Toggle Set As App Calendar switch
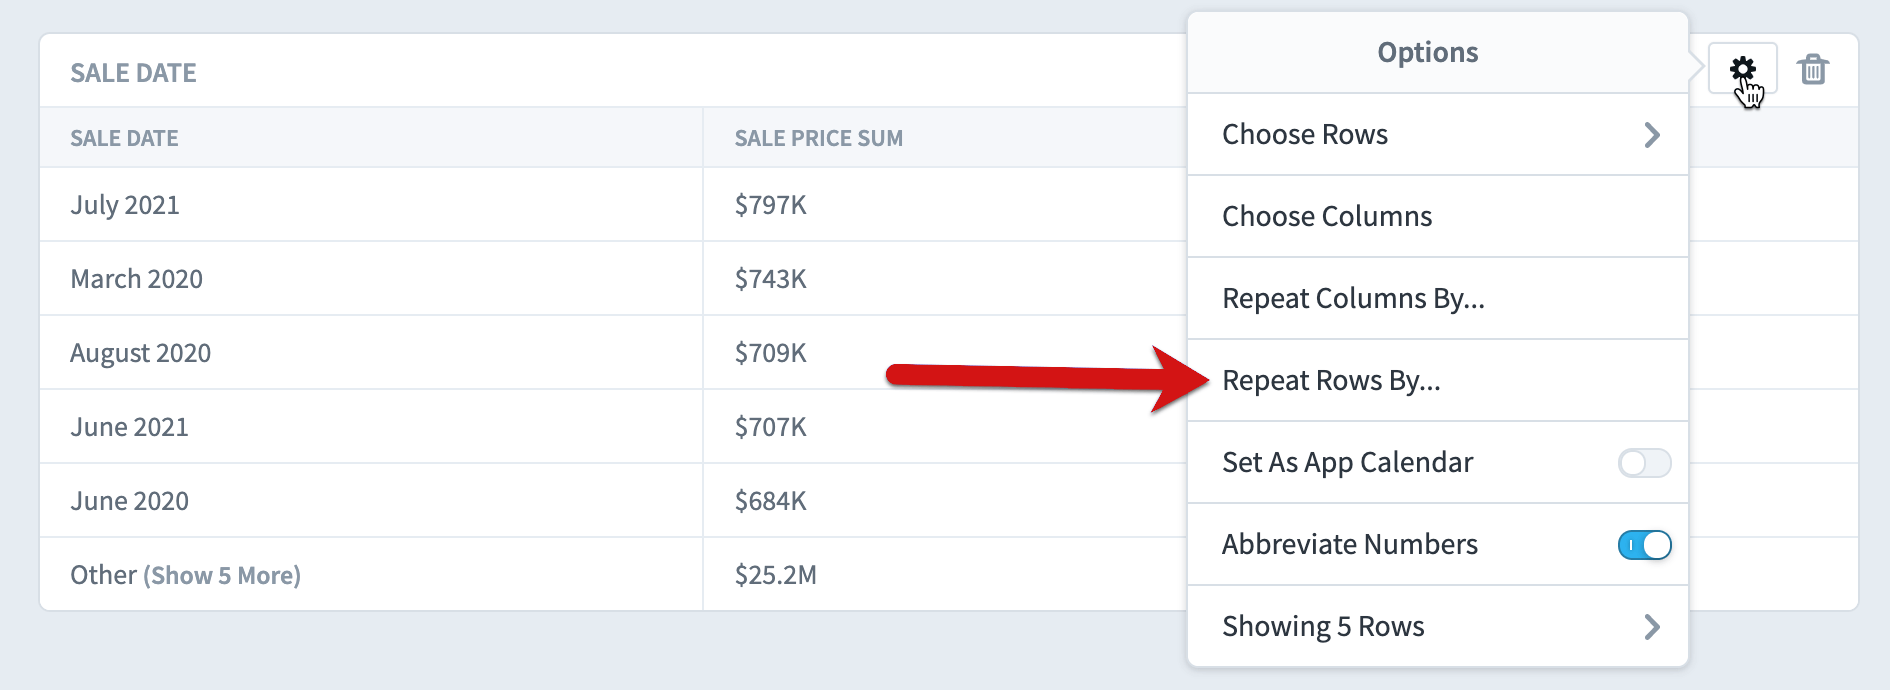The height and width of the screenshot is (690, 1890). coord(1644,463)
